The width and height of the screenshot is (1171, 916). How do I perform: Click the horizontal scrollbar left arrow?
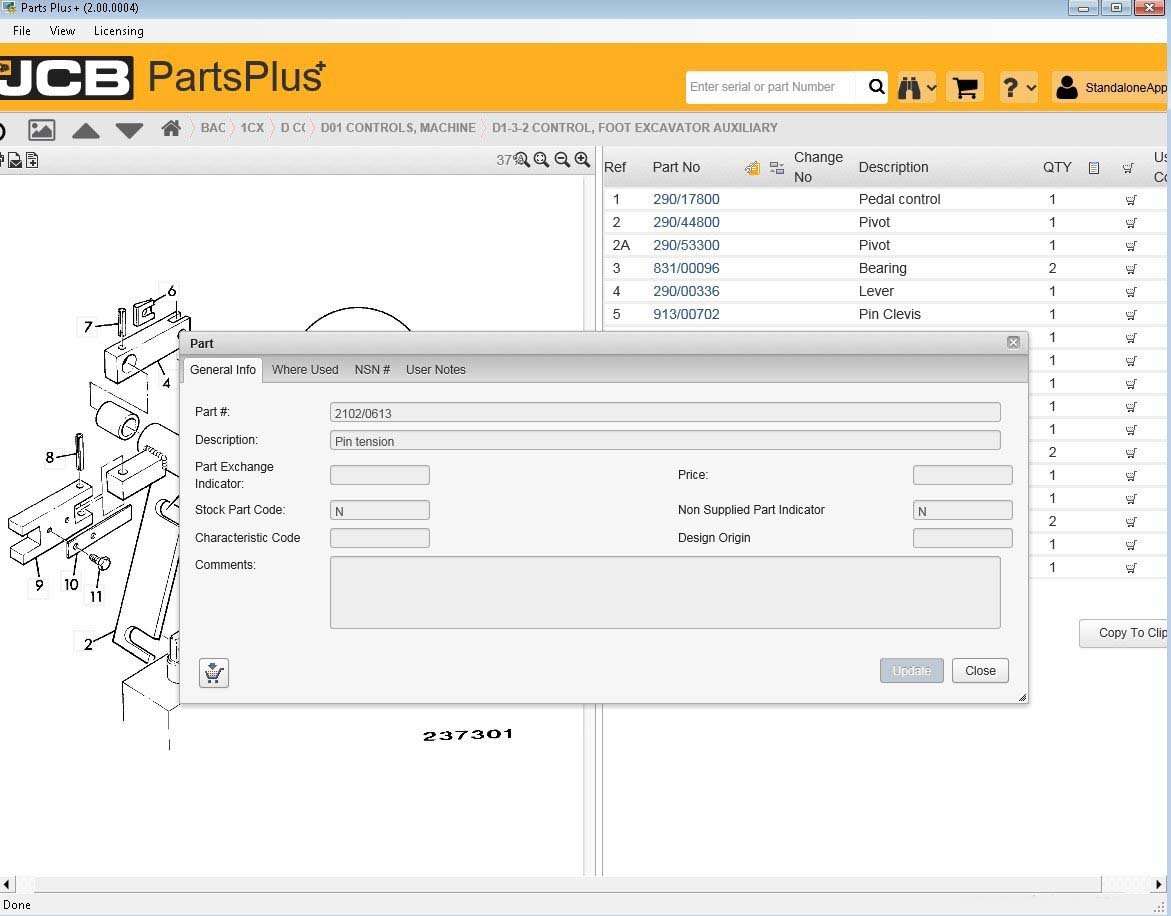coord(7,885)
